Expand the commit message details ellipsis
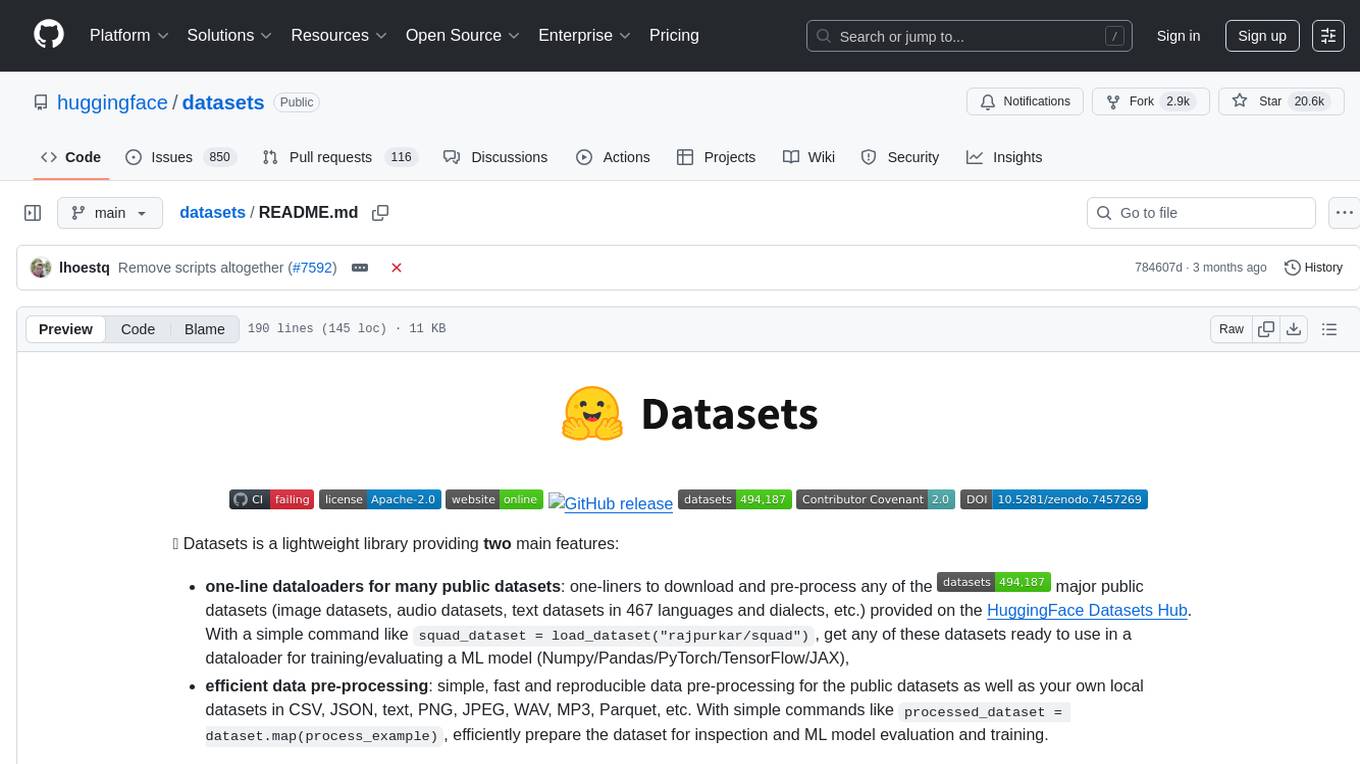 pos(360,268)
